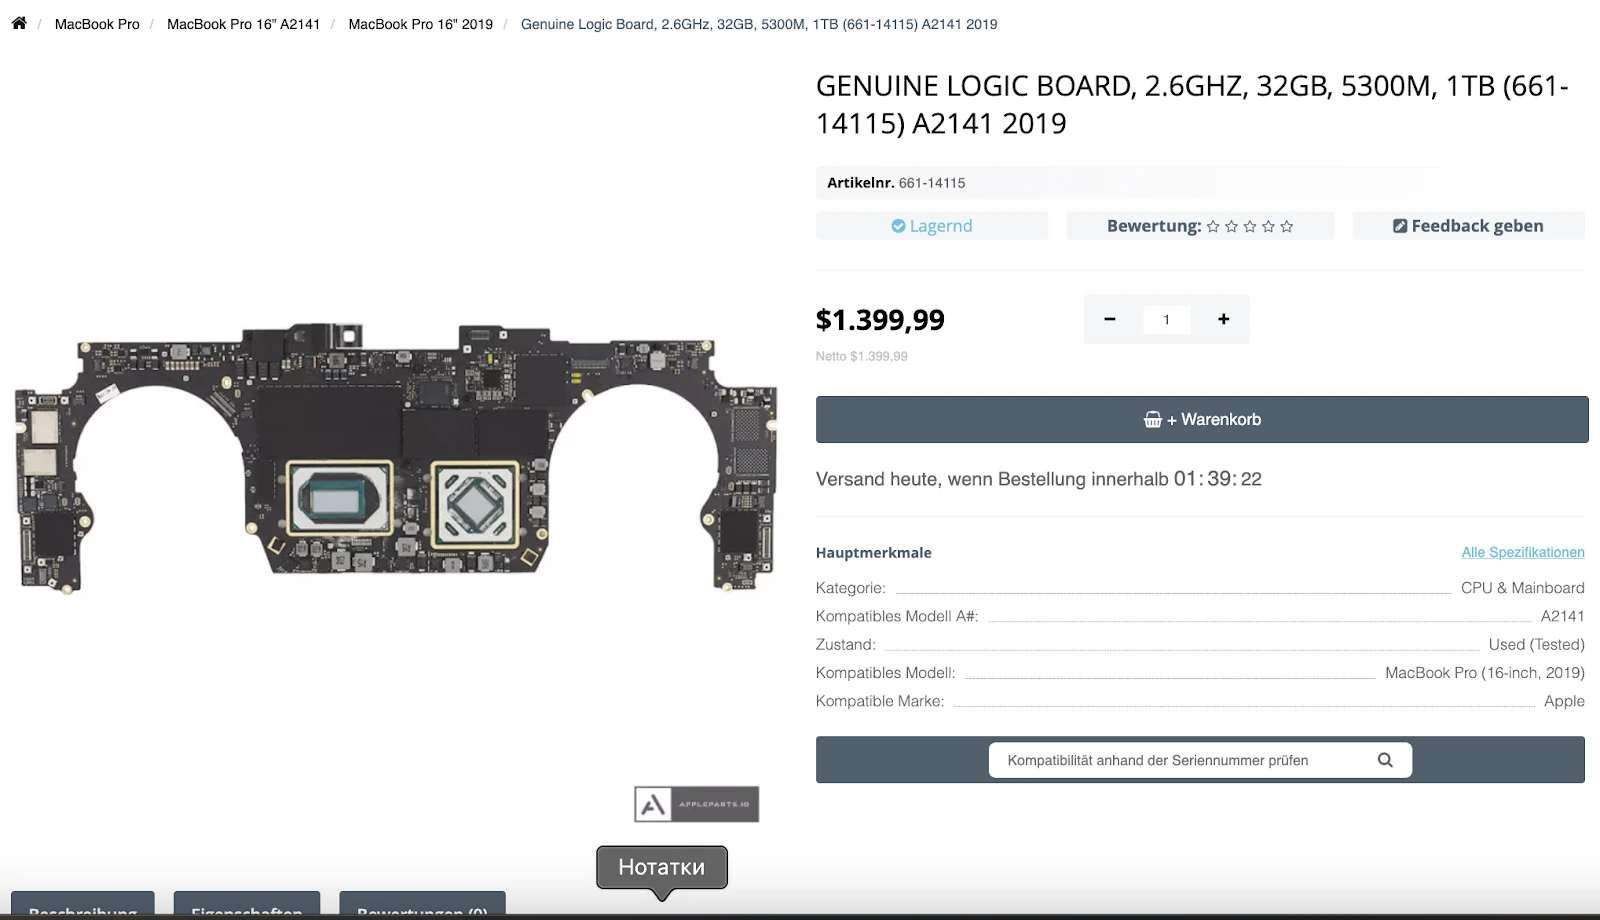
Task: Open the Bewertungen tab
Action: click(422, 905)
